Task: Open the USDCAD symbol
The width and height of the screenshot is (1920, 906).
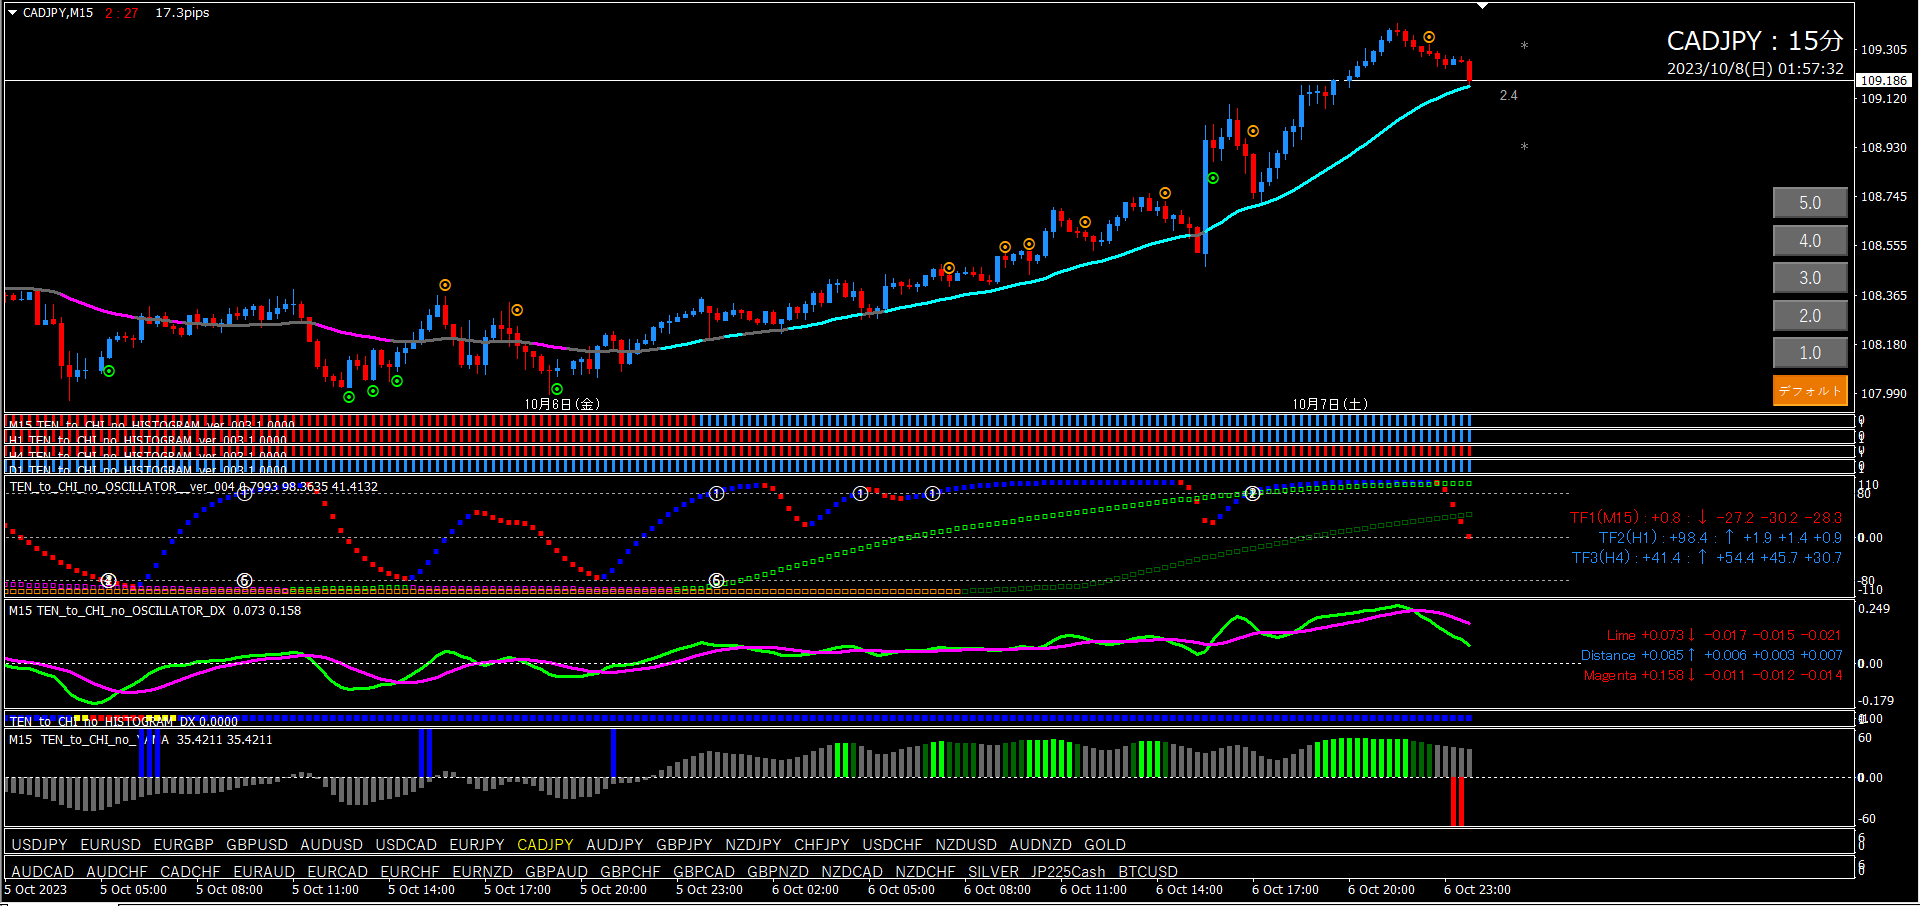Action: coord(406,845)
